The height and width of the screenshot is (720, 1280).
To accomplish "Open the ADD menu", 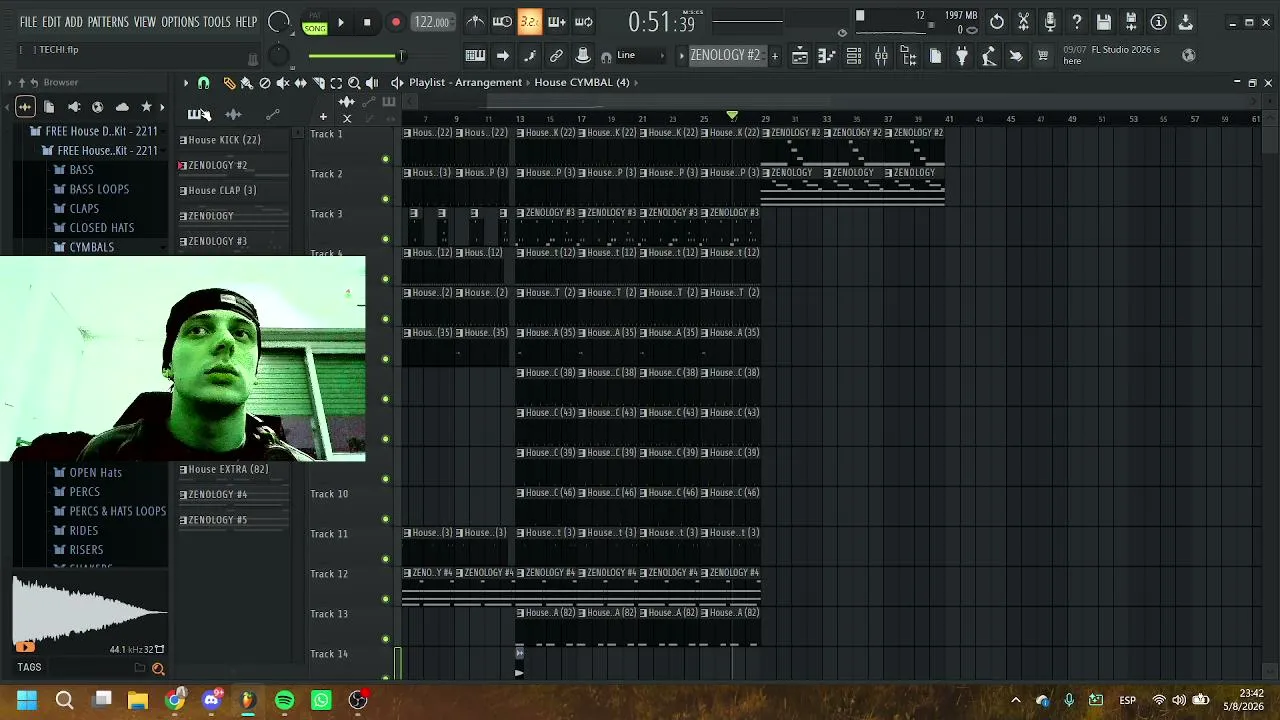I will (x=74, y=22).
